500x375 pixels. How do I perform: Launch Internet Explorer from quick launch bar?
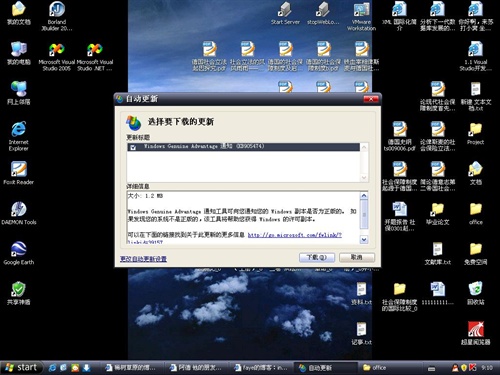click(52, 368)
